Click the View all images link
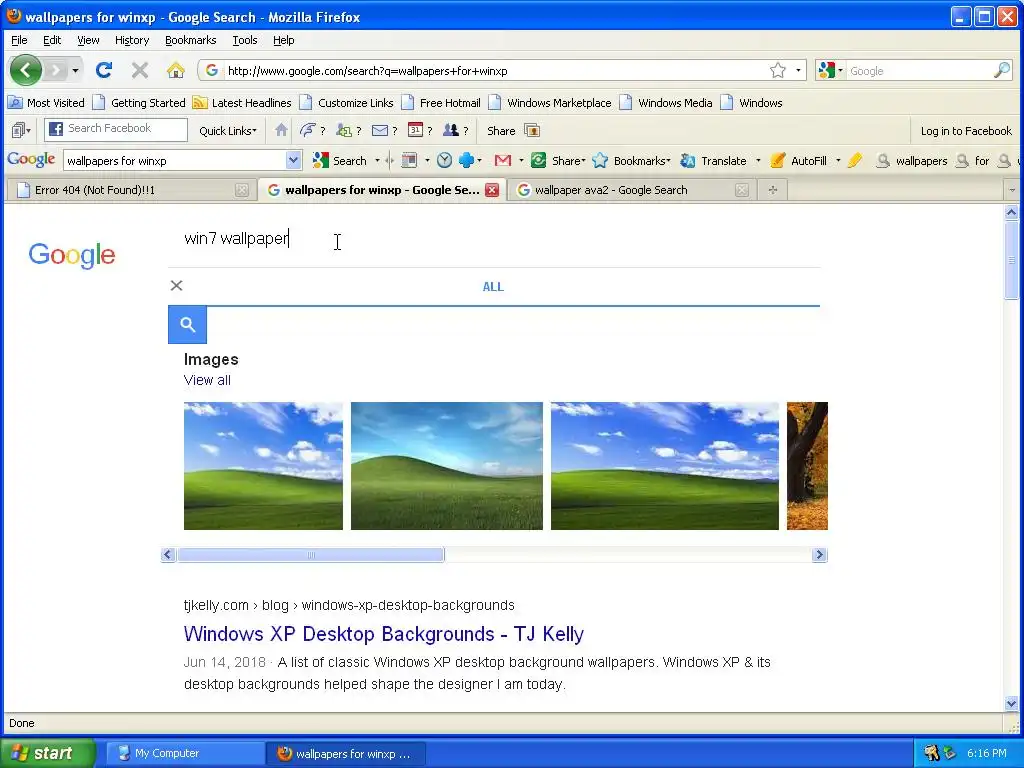 (x=207, y=380)
